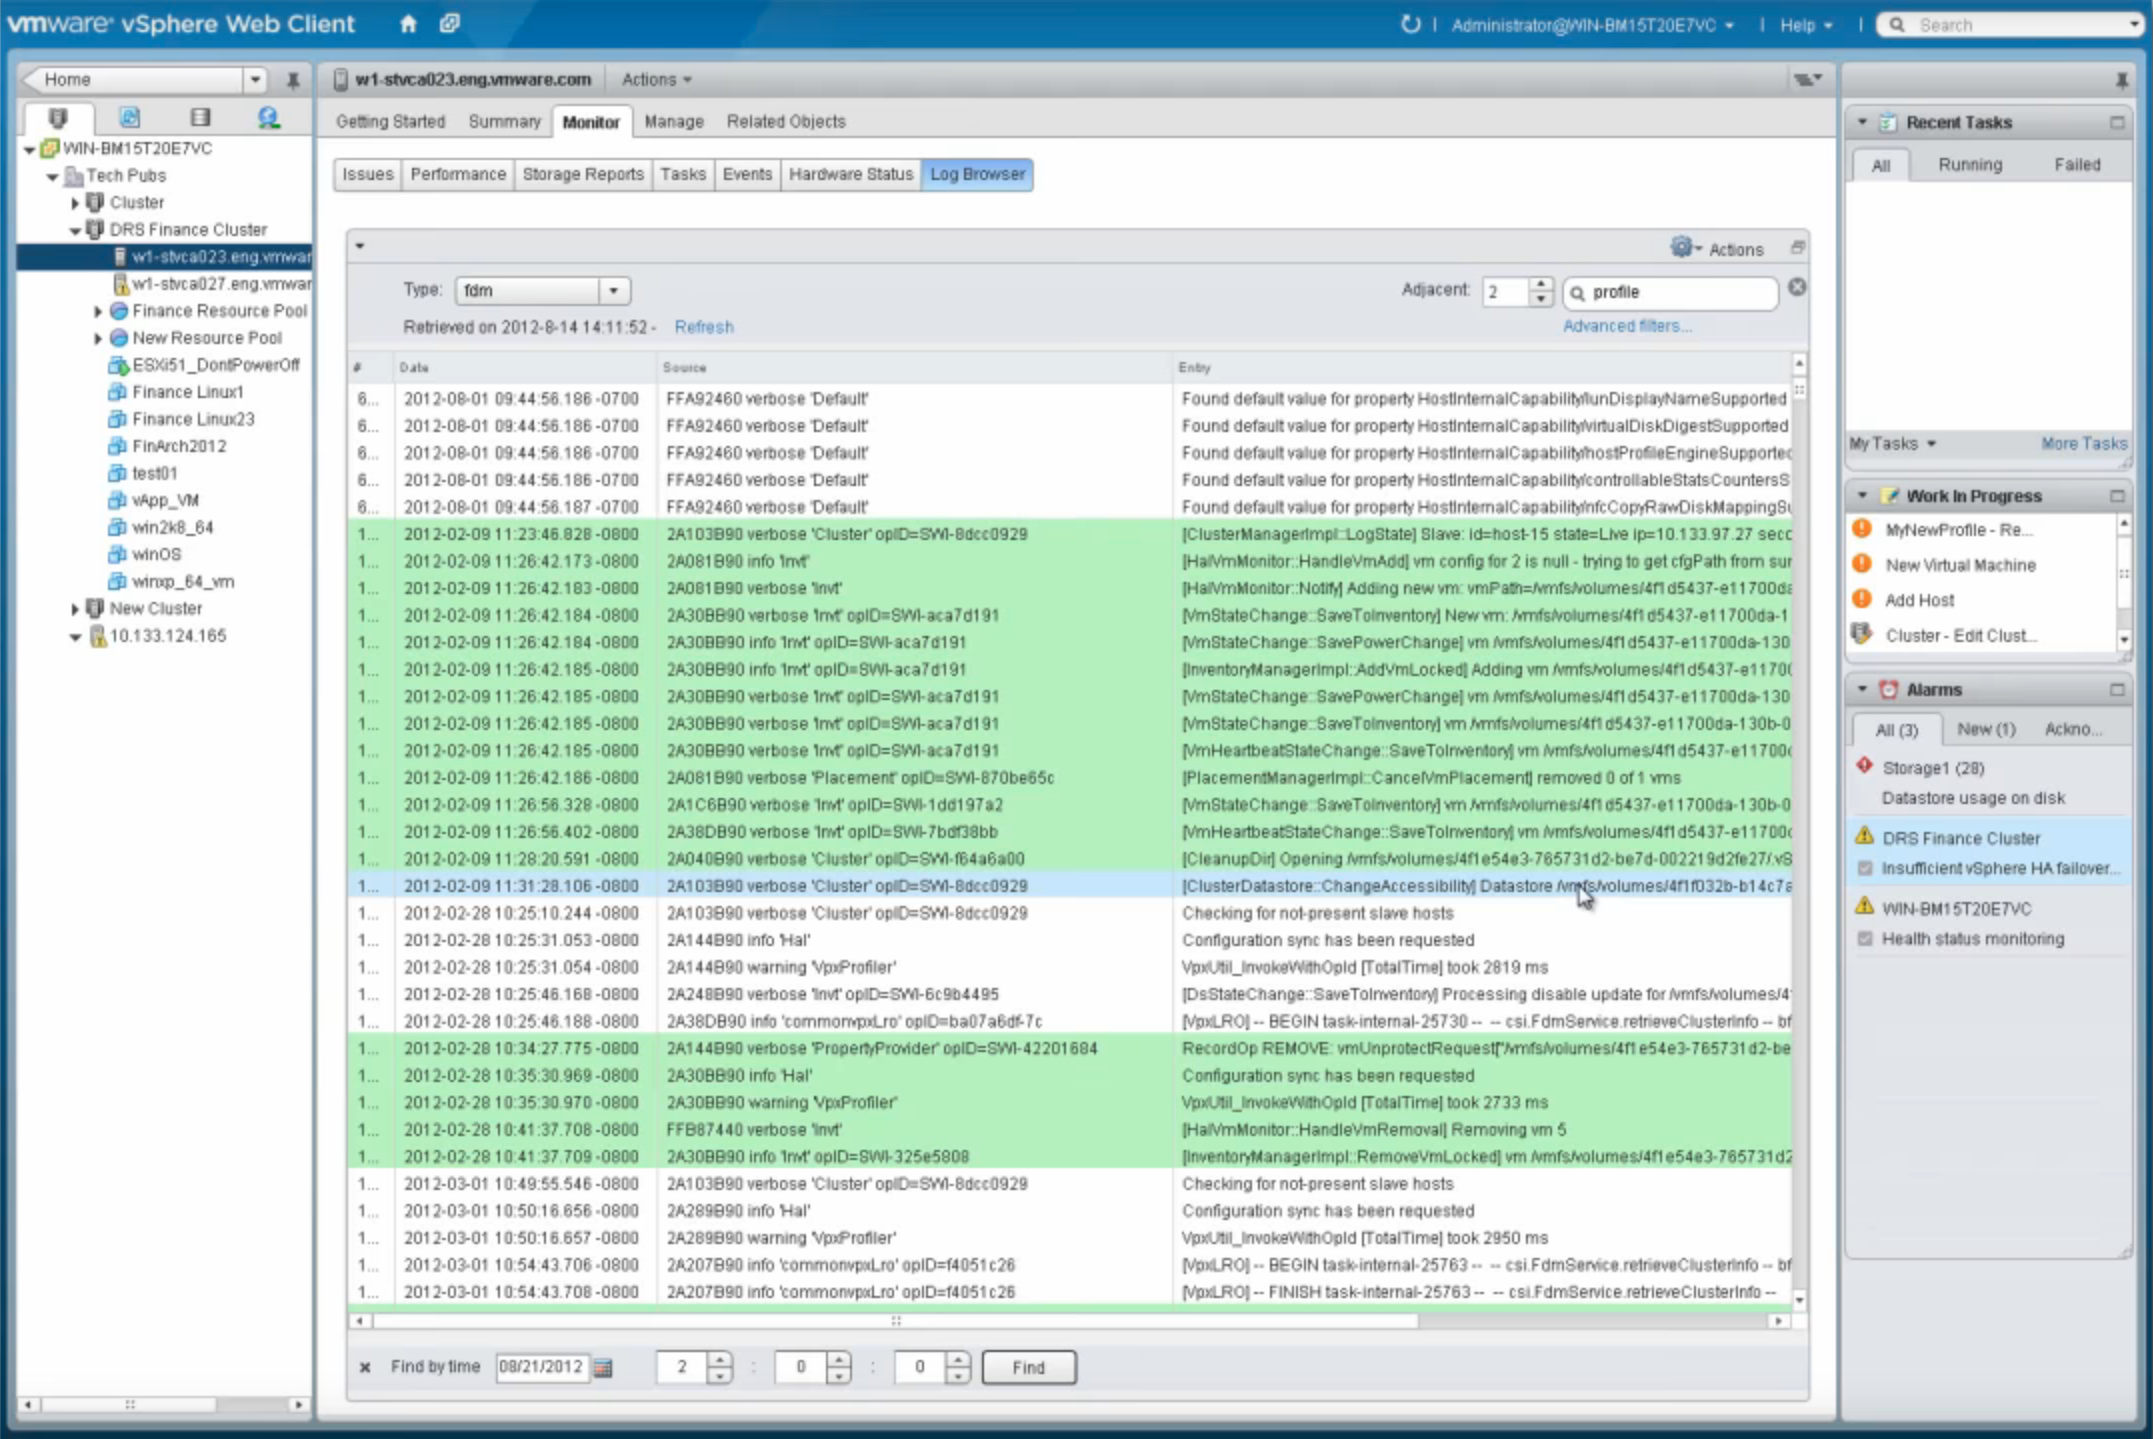The width and height of the screenshot is (2153, 1439).
Task: Click the calendar icon beside Find by time date
Action: pyautogui.click(x=602, y=1367)
